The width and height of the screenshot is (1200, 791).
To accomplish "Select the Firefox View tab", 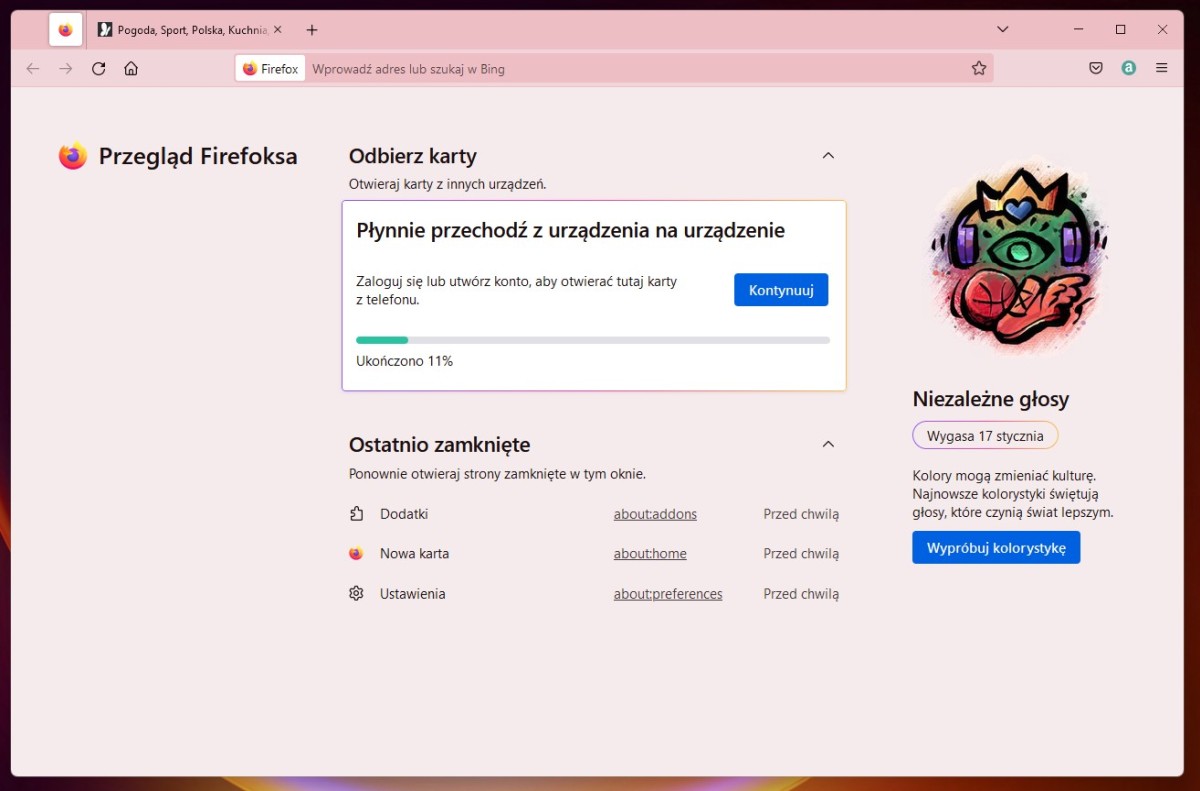I will [x=65, y=29].
